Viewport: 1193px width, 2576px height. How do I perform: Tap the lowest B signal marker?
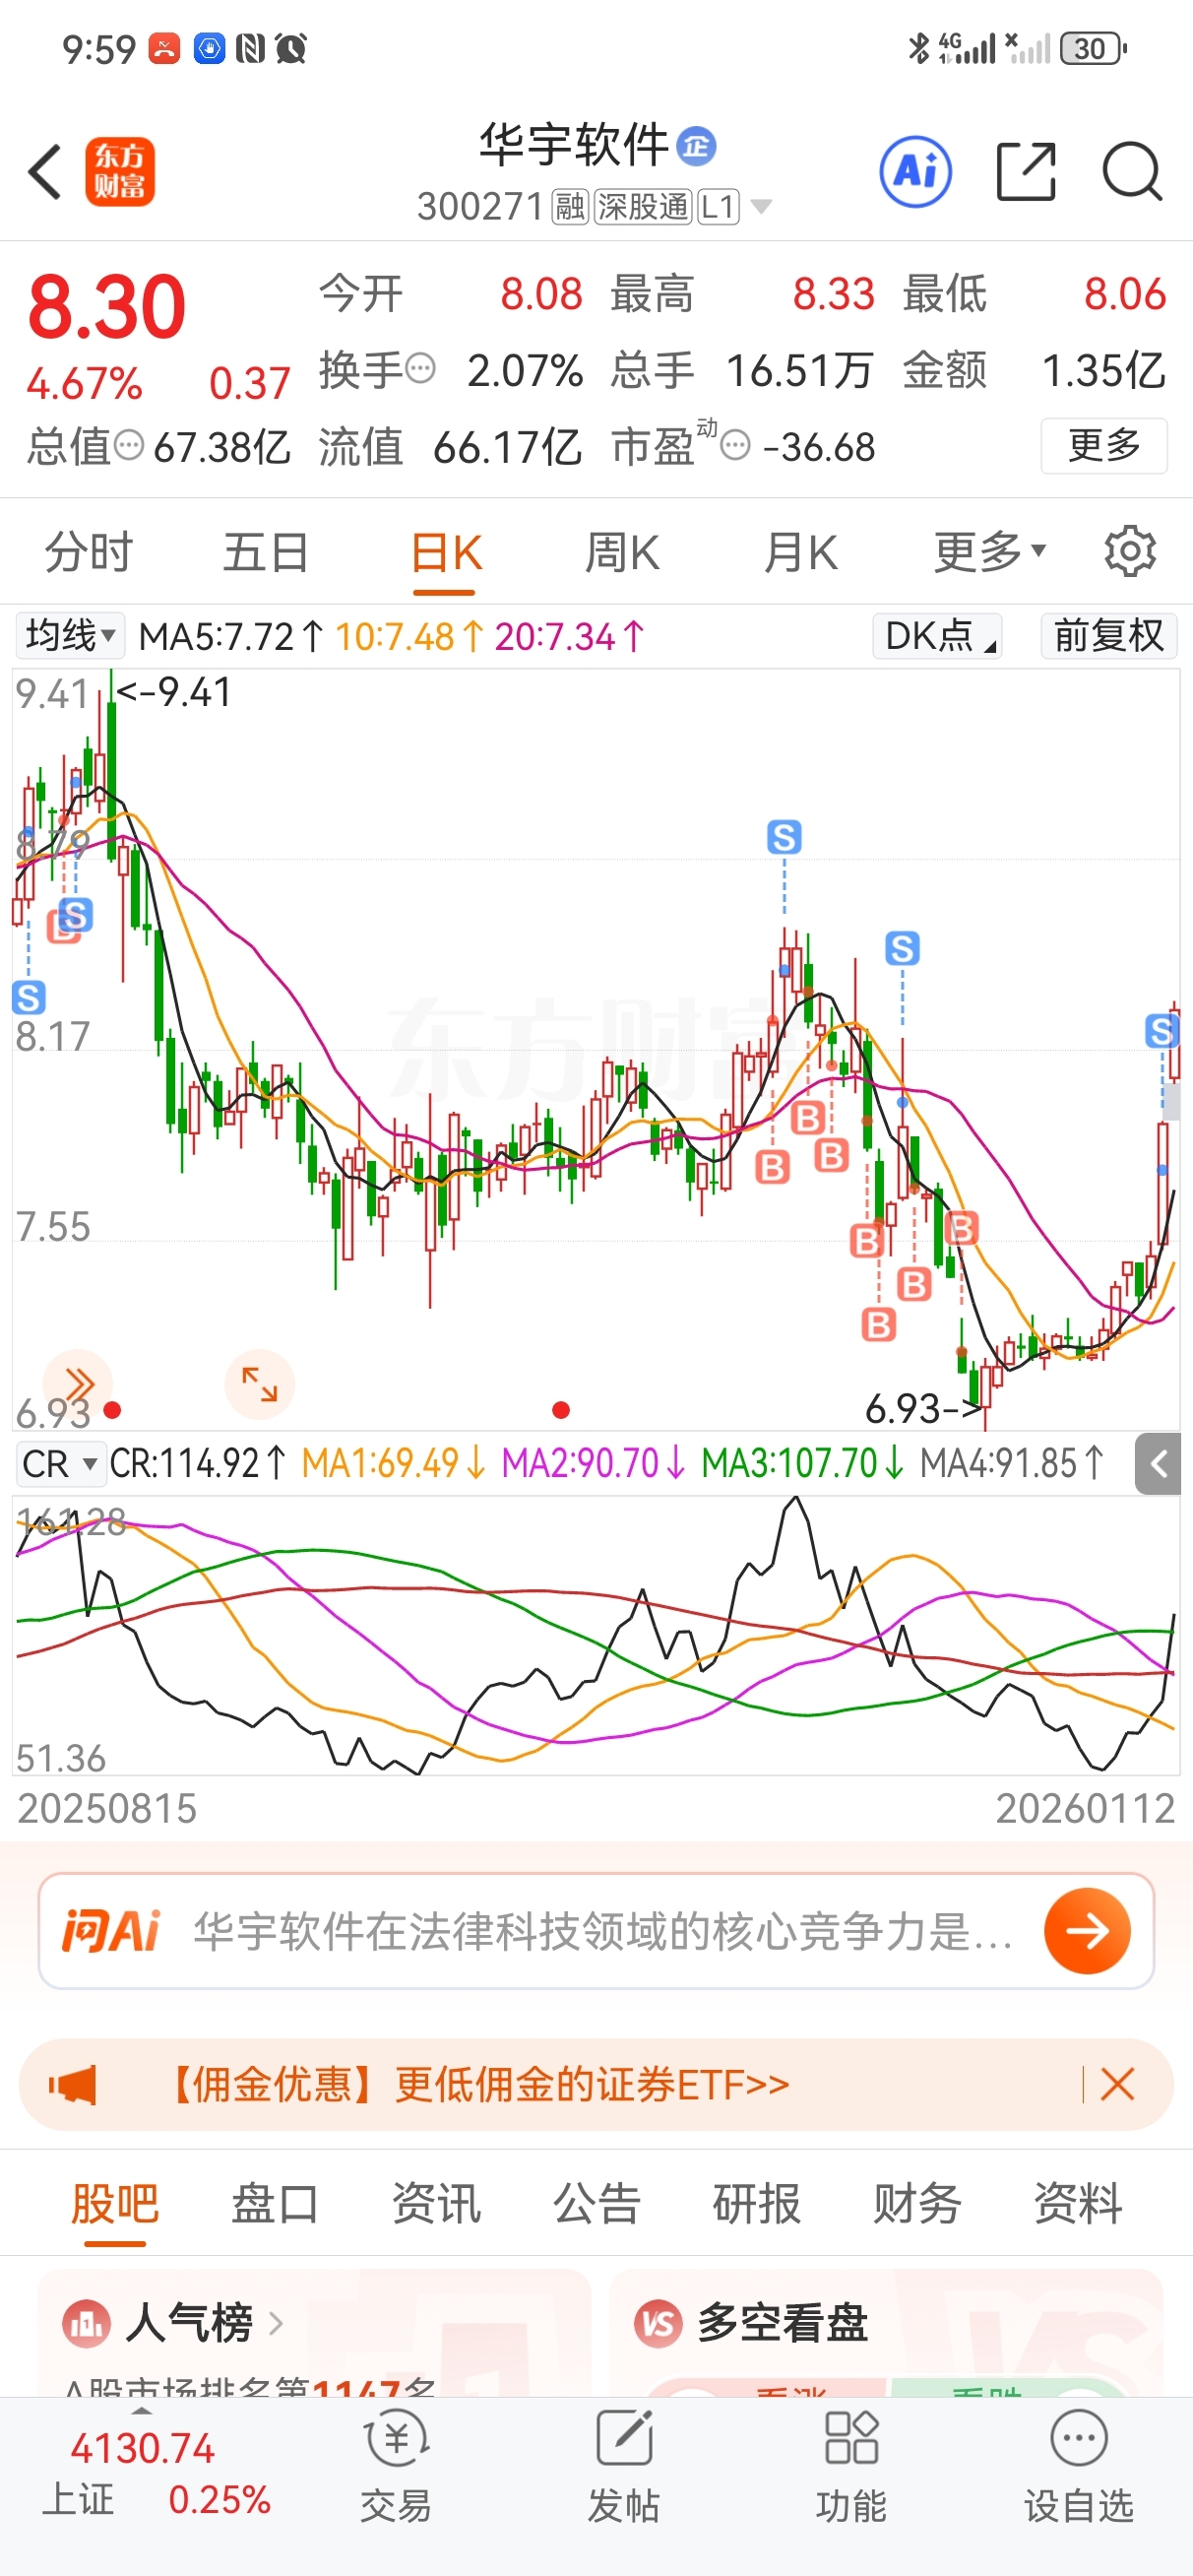pos(878,1325)
